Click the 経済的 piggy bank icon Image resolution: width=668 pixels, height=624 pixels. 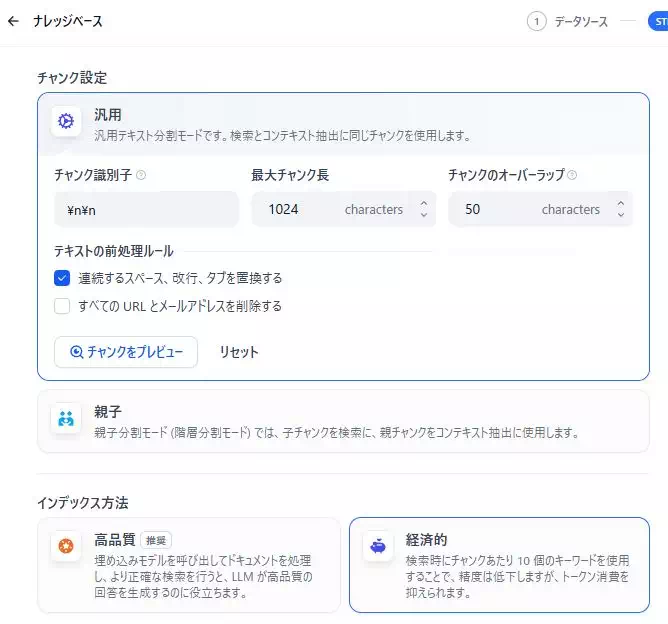pos(377,546)
